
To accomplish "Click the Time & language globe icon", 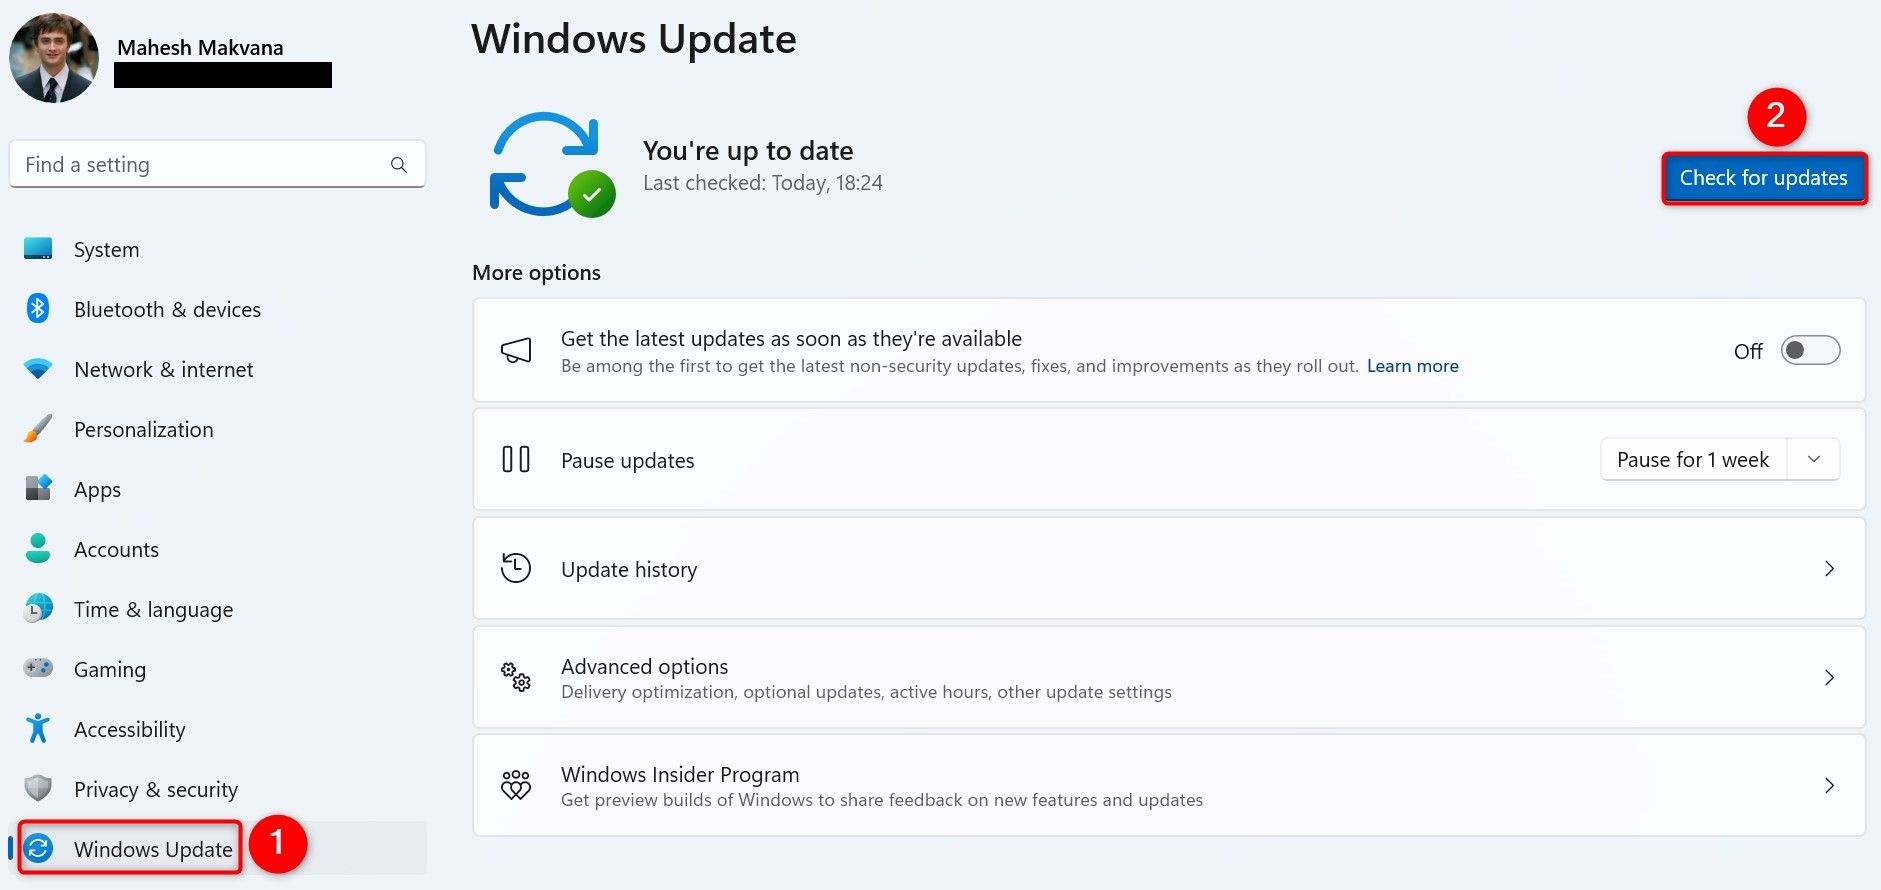I will [38, 608].
